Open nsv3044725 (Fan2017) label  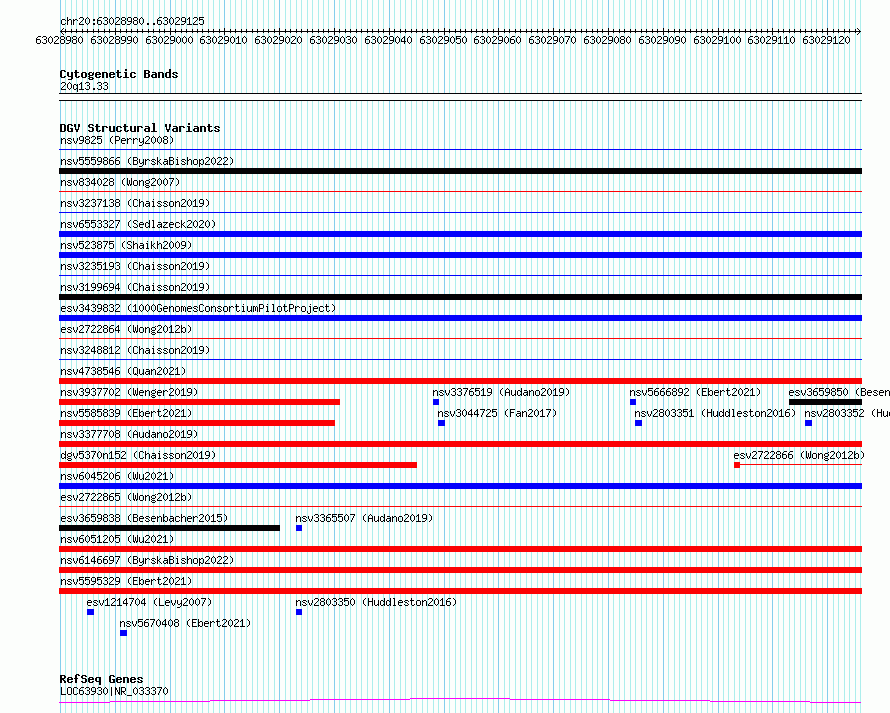pyautogui.click(x=497, y=413)
